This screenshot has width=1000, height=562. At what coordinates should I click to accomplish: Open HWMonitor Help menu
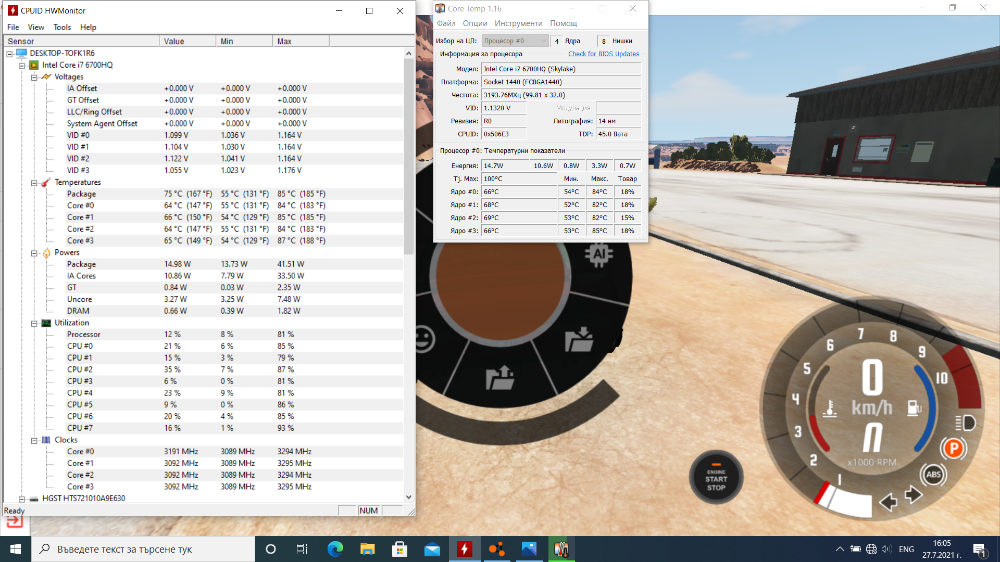(x=88, y=27)
